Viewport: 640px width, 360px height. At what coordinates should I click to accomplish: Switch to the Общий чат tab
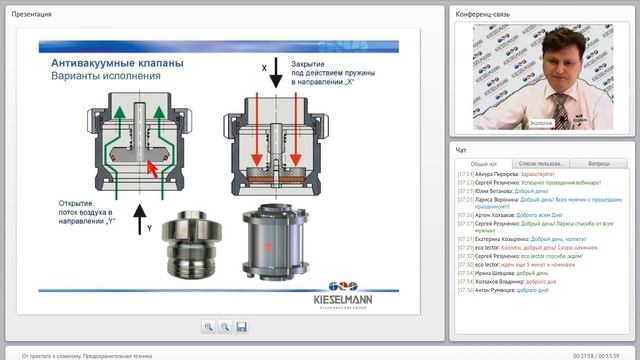pos(484,164)
